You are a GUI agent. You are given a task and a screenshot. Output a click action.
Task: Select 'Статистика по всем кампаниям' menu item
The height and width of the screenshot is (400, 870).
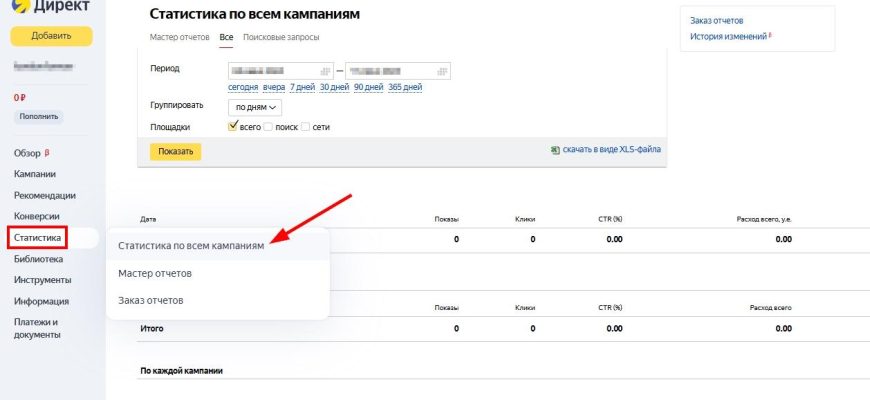(x=191, y=245)
